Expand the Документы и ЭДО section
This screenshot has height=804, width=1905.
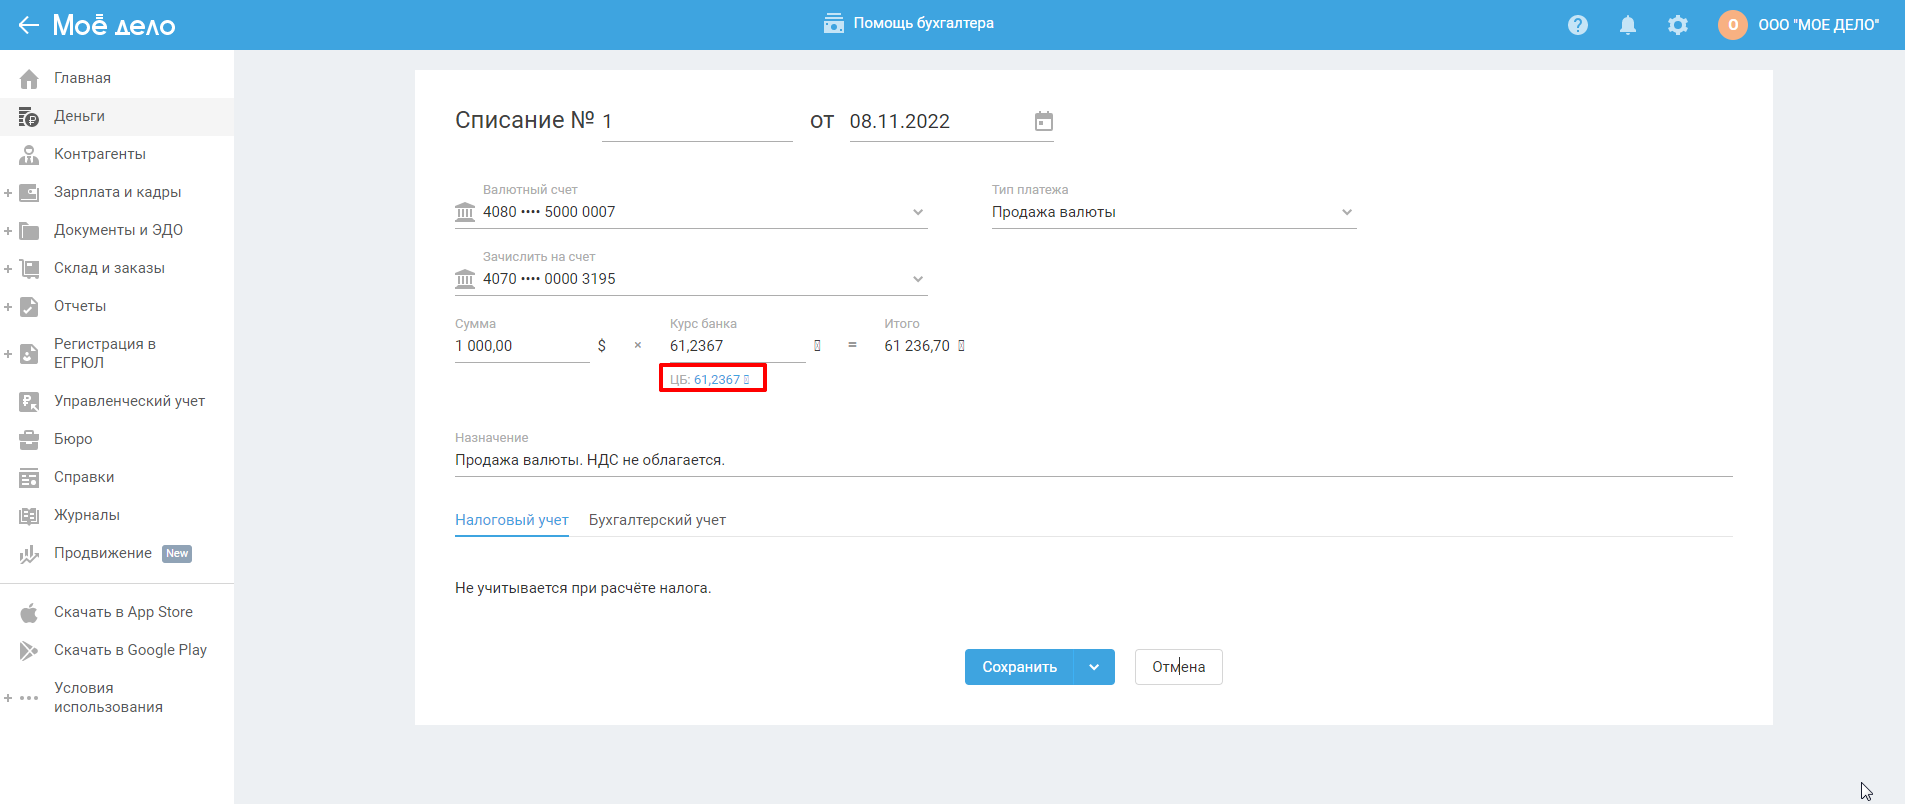8,230
